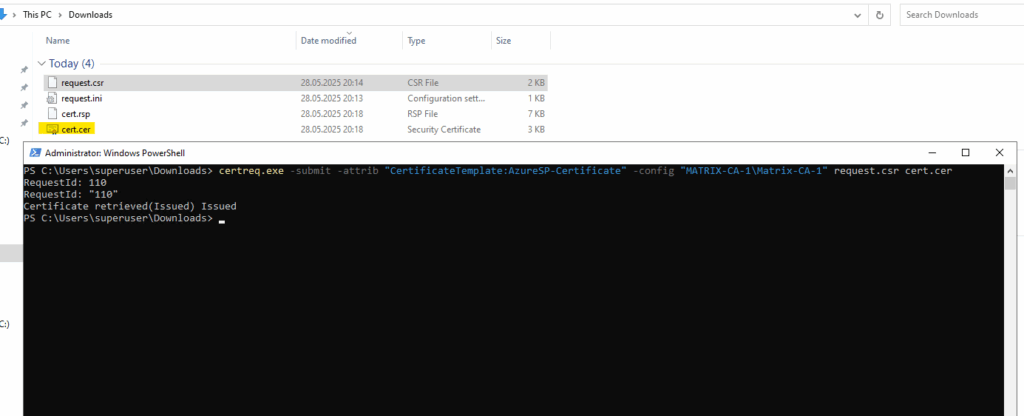Click the cert.rsp file icon
Image resolution: width=1024 pixels, height=416 pixels.
(x=52, y=114)
